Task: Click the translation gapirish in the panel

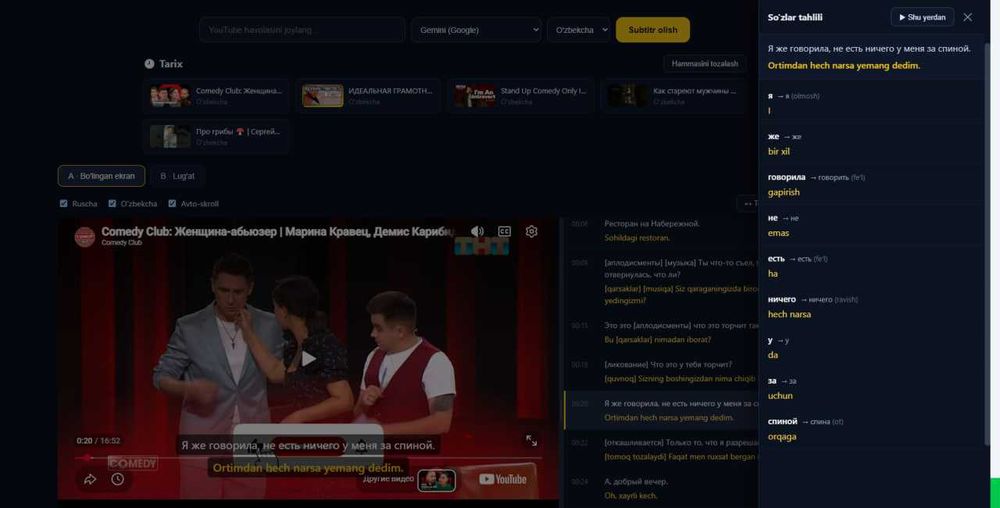Action: (784, 192)
